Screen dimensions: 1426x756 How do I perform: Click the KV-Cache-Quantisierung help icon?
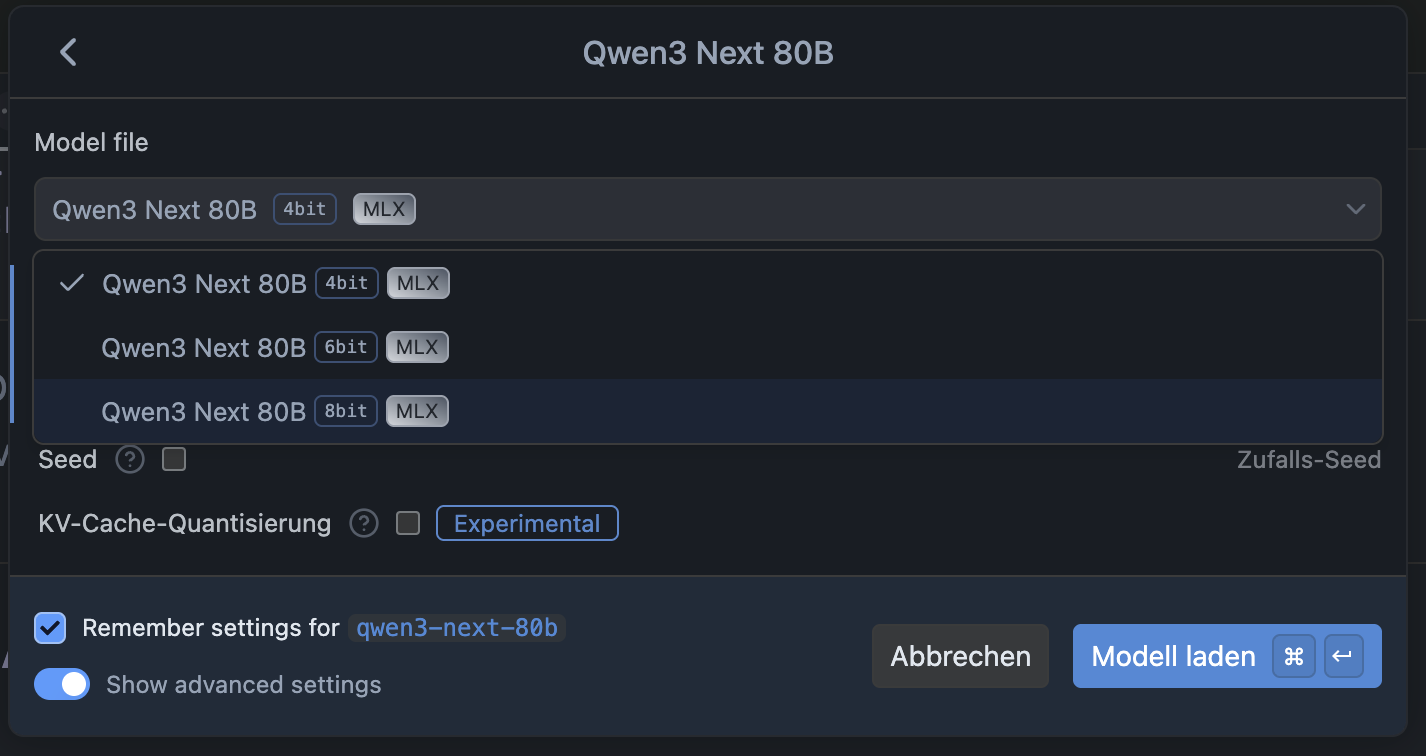364,523
